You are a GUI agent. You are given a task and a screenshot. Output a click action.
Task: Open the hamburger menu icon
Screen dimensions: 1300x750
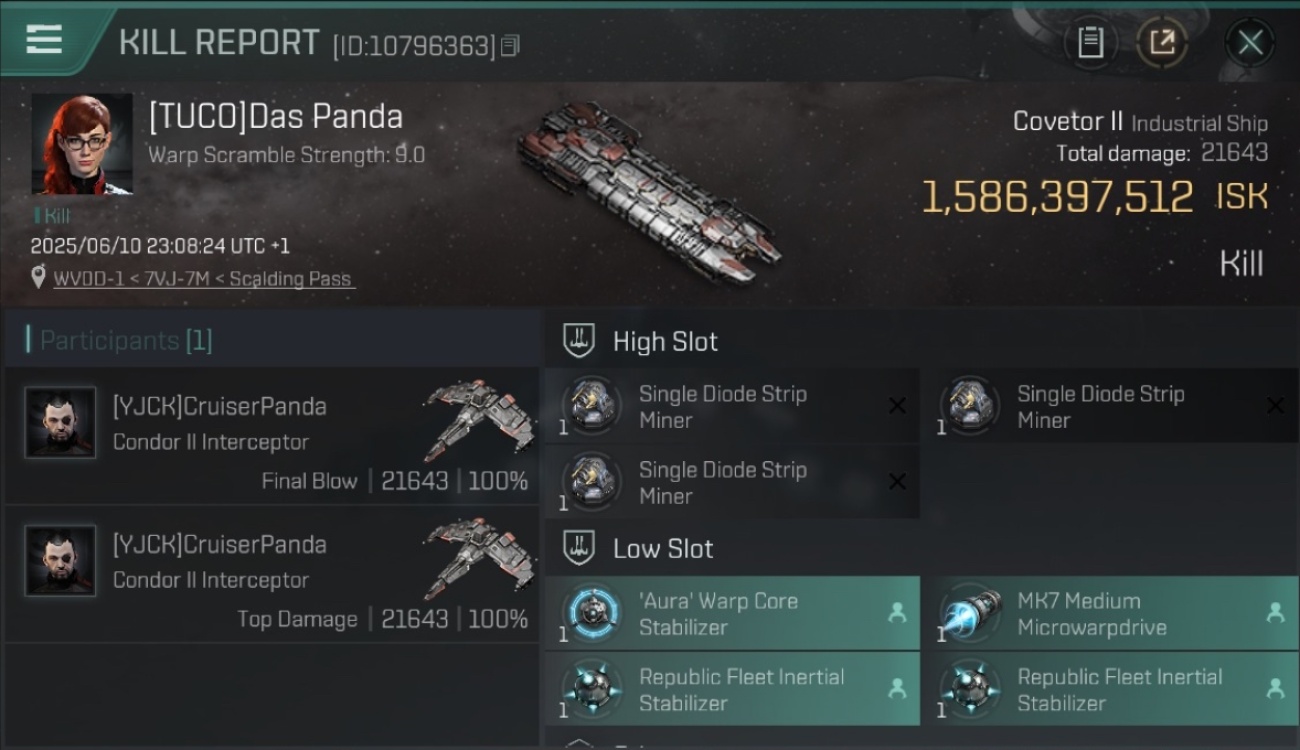click(x=44, y=40)
